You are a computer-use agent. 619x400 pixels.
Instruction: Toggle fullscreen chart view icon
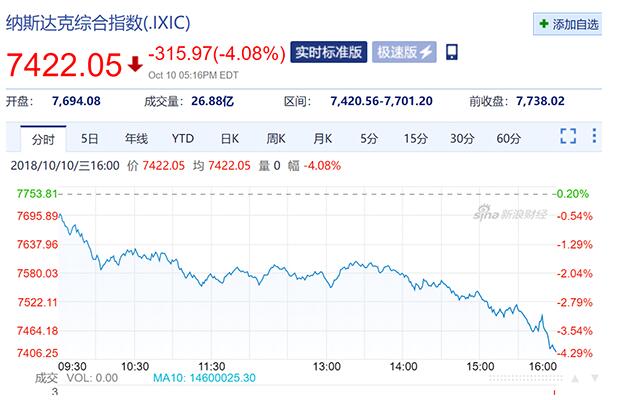pos(568,137)
